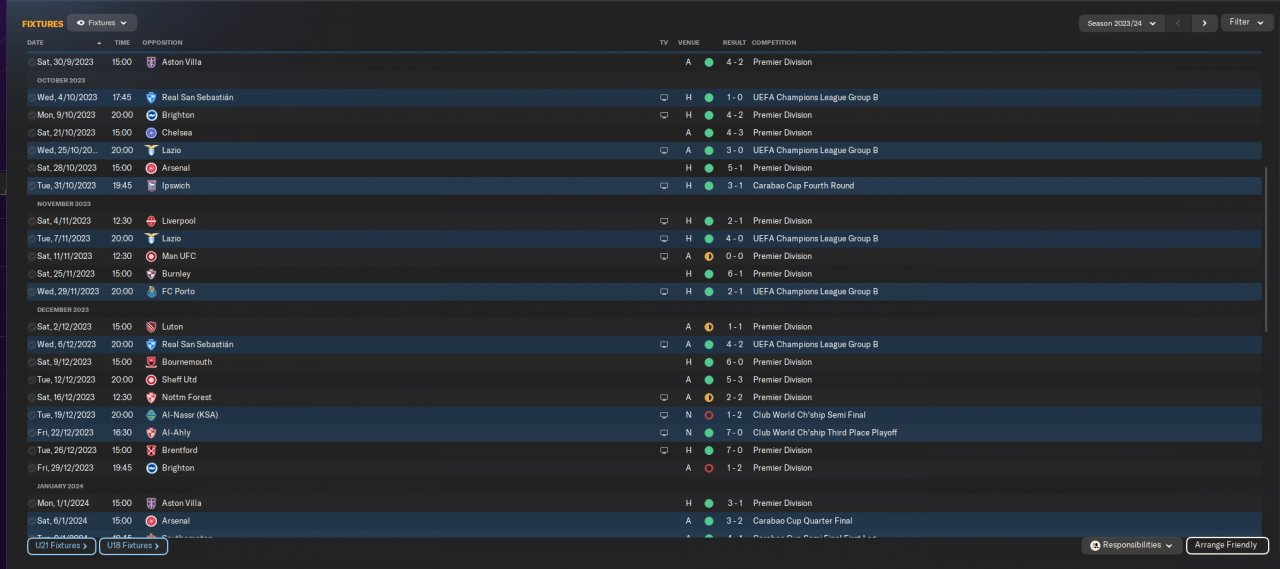This screenshot has height=569, width=1280.
Task: Click the green win indicator for Bournemouth match
Action: [708, 362]
